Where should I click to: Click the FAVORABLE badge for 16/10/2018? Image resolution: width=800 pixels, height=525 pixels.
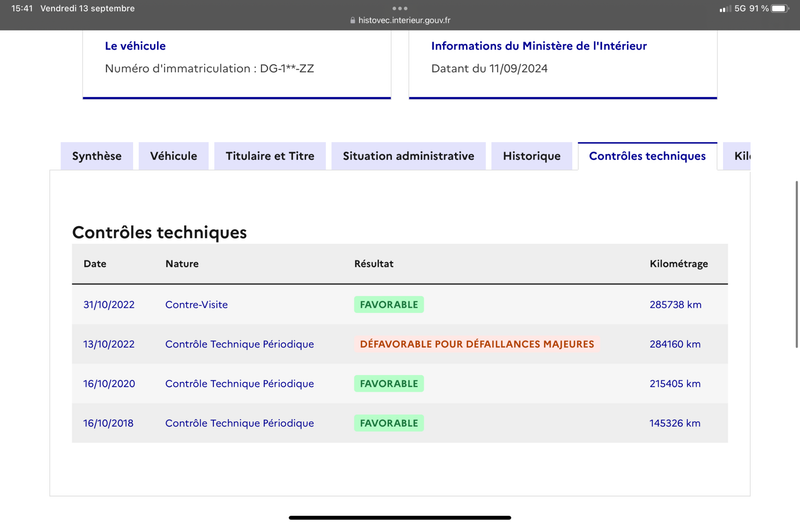pos(389,423)
